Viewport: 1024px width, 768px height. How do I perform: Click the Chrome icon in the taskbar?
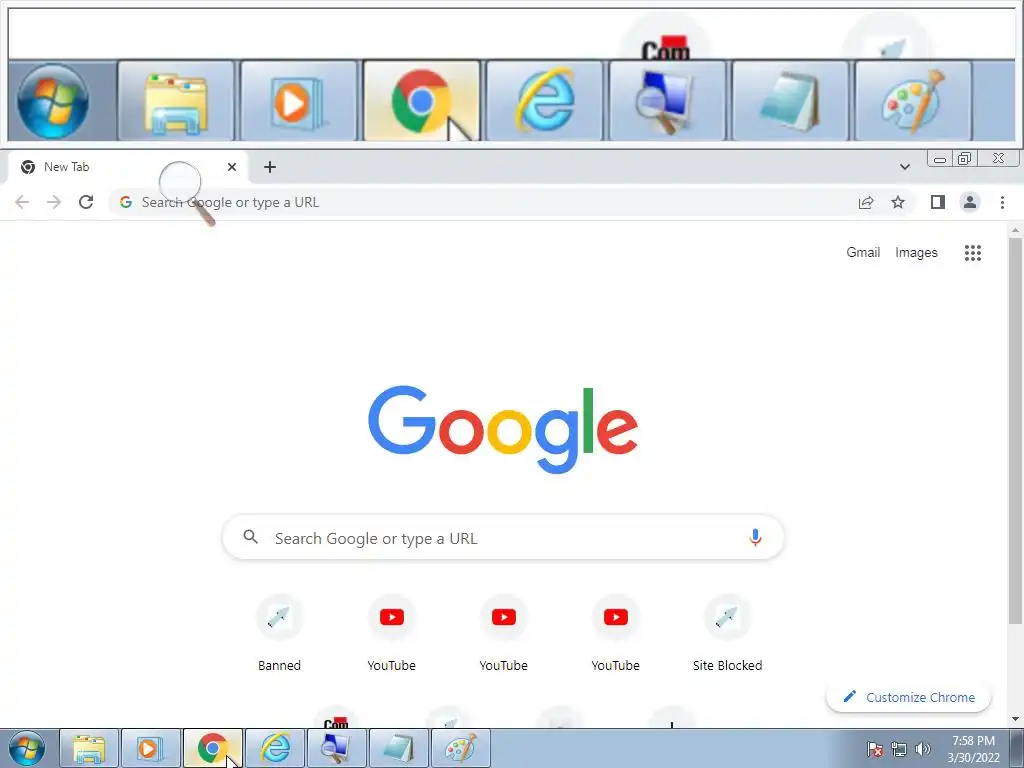213,748
